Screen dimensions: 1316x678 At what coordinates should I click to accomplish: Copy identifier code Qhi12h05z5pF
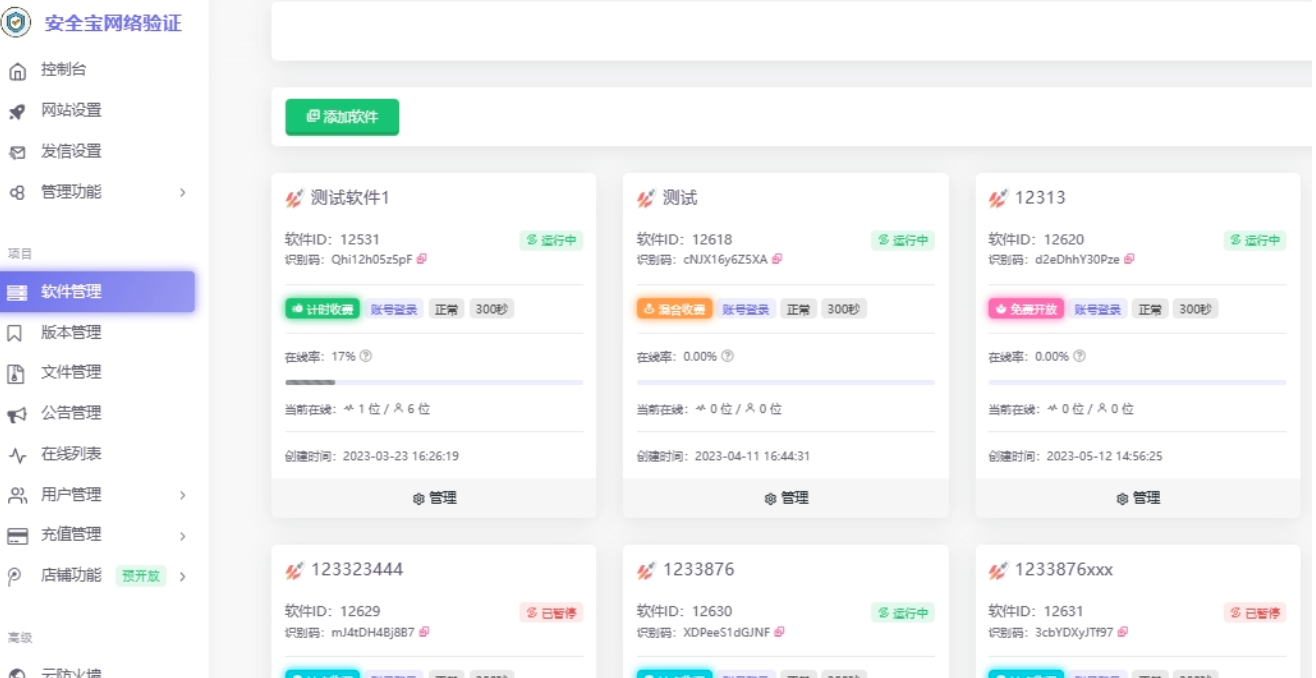(x=422, y=259)
